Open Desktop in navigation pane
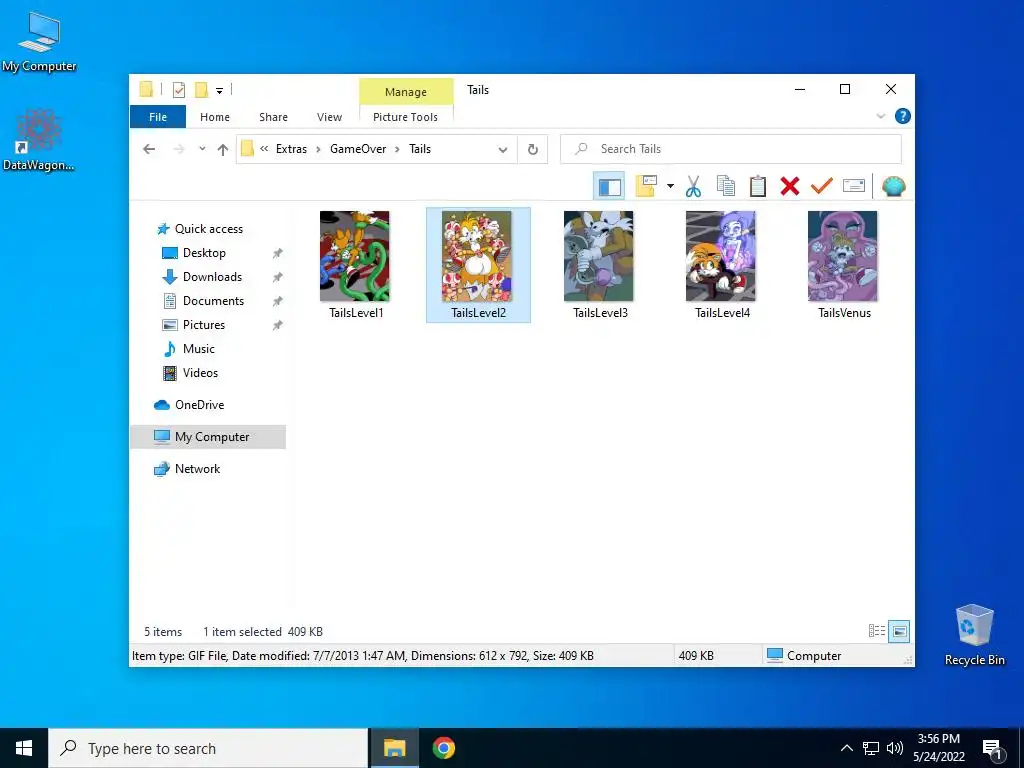1024x768 pixels. [x=204, y=253]
